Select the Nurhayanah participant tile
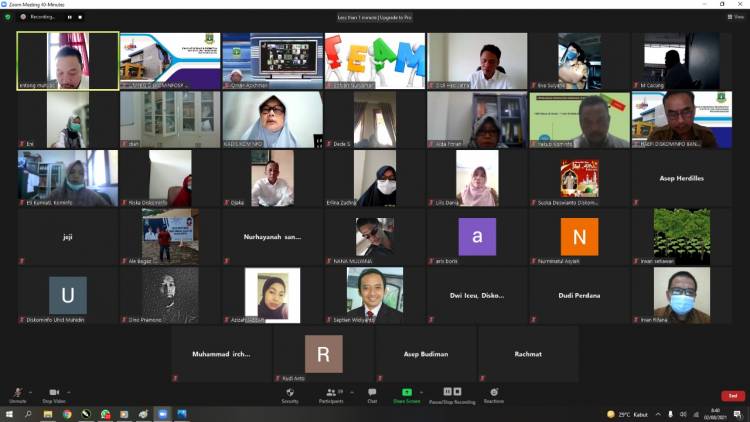The image size is (750, 422). [x=272, y=237]
